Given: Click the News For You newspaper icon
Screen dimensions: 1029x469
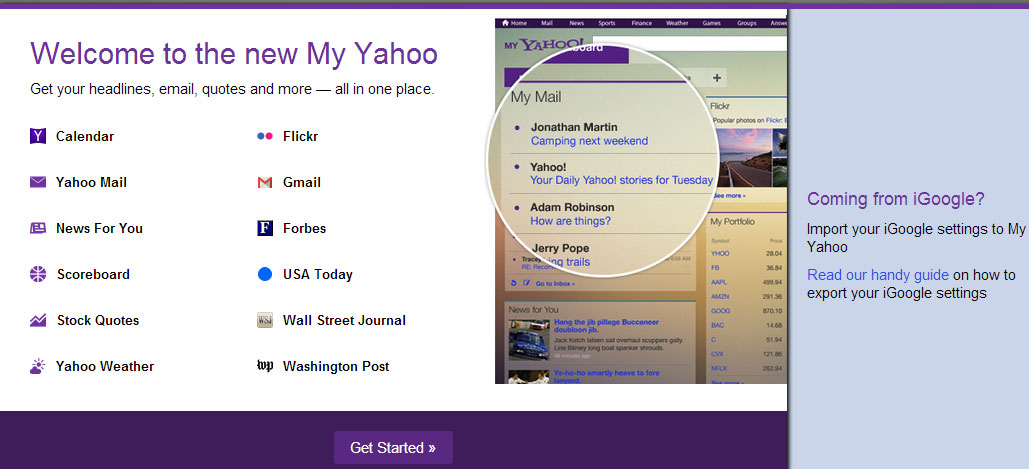Looking at the screenshot, I should [x=38, y=228].
